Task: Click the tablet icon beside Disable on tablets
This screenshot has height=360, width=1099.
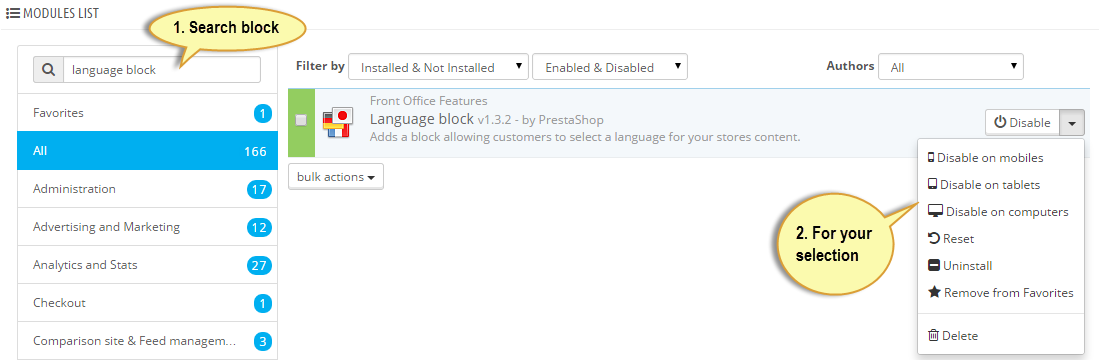Action: coord(932,185)
